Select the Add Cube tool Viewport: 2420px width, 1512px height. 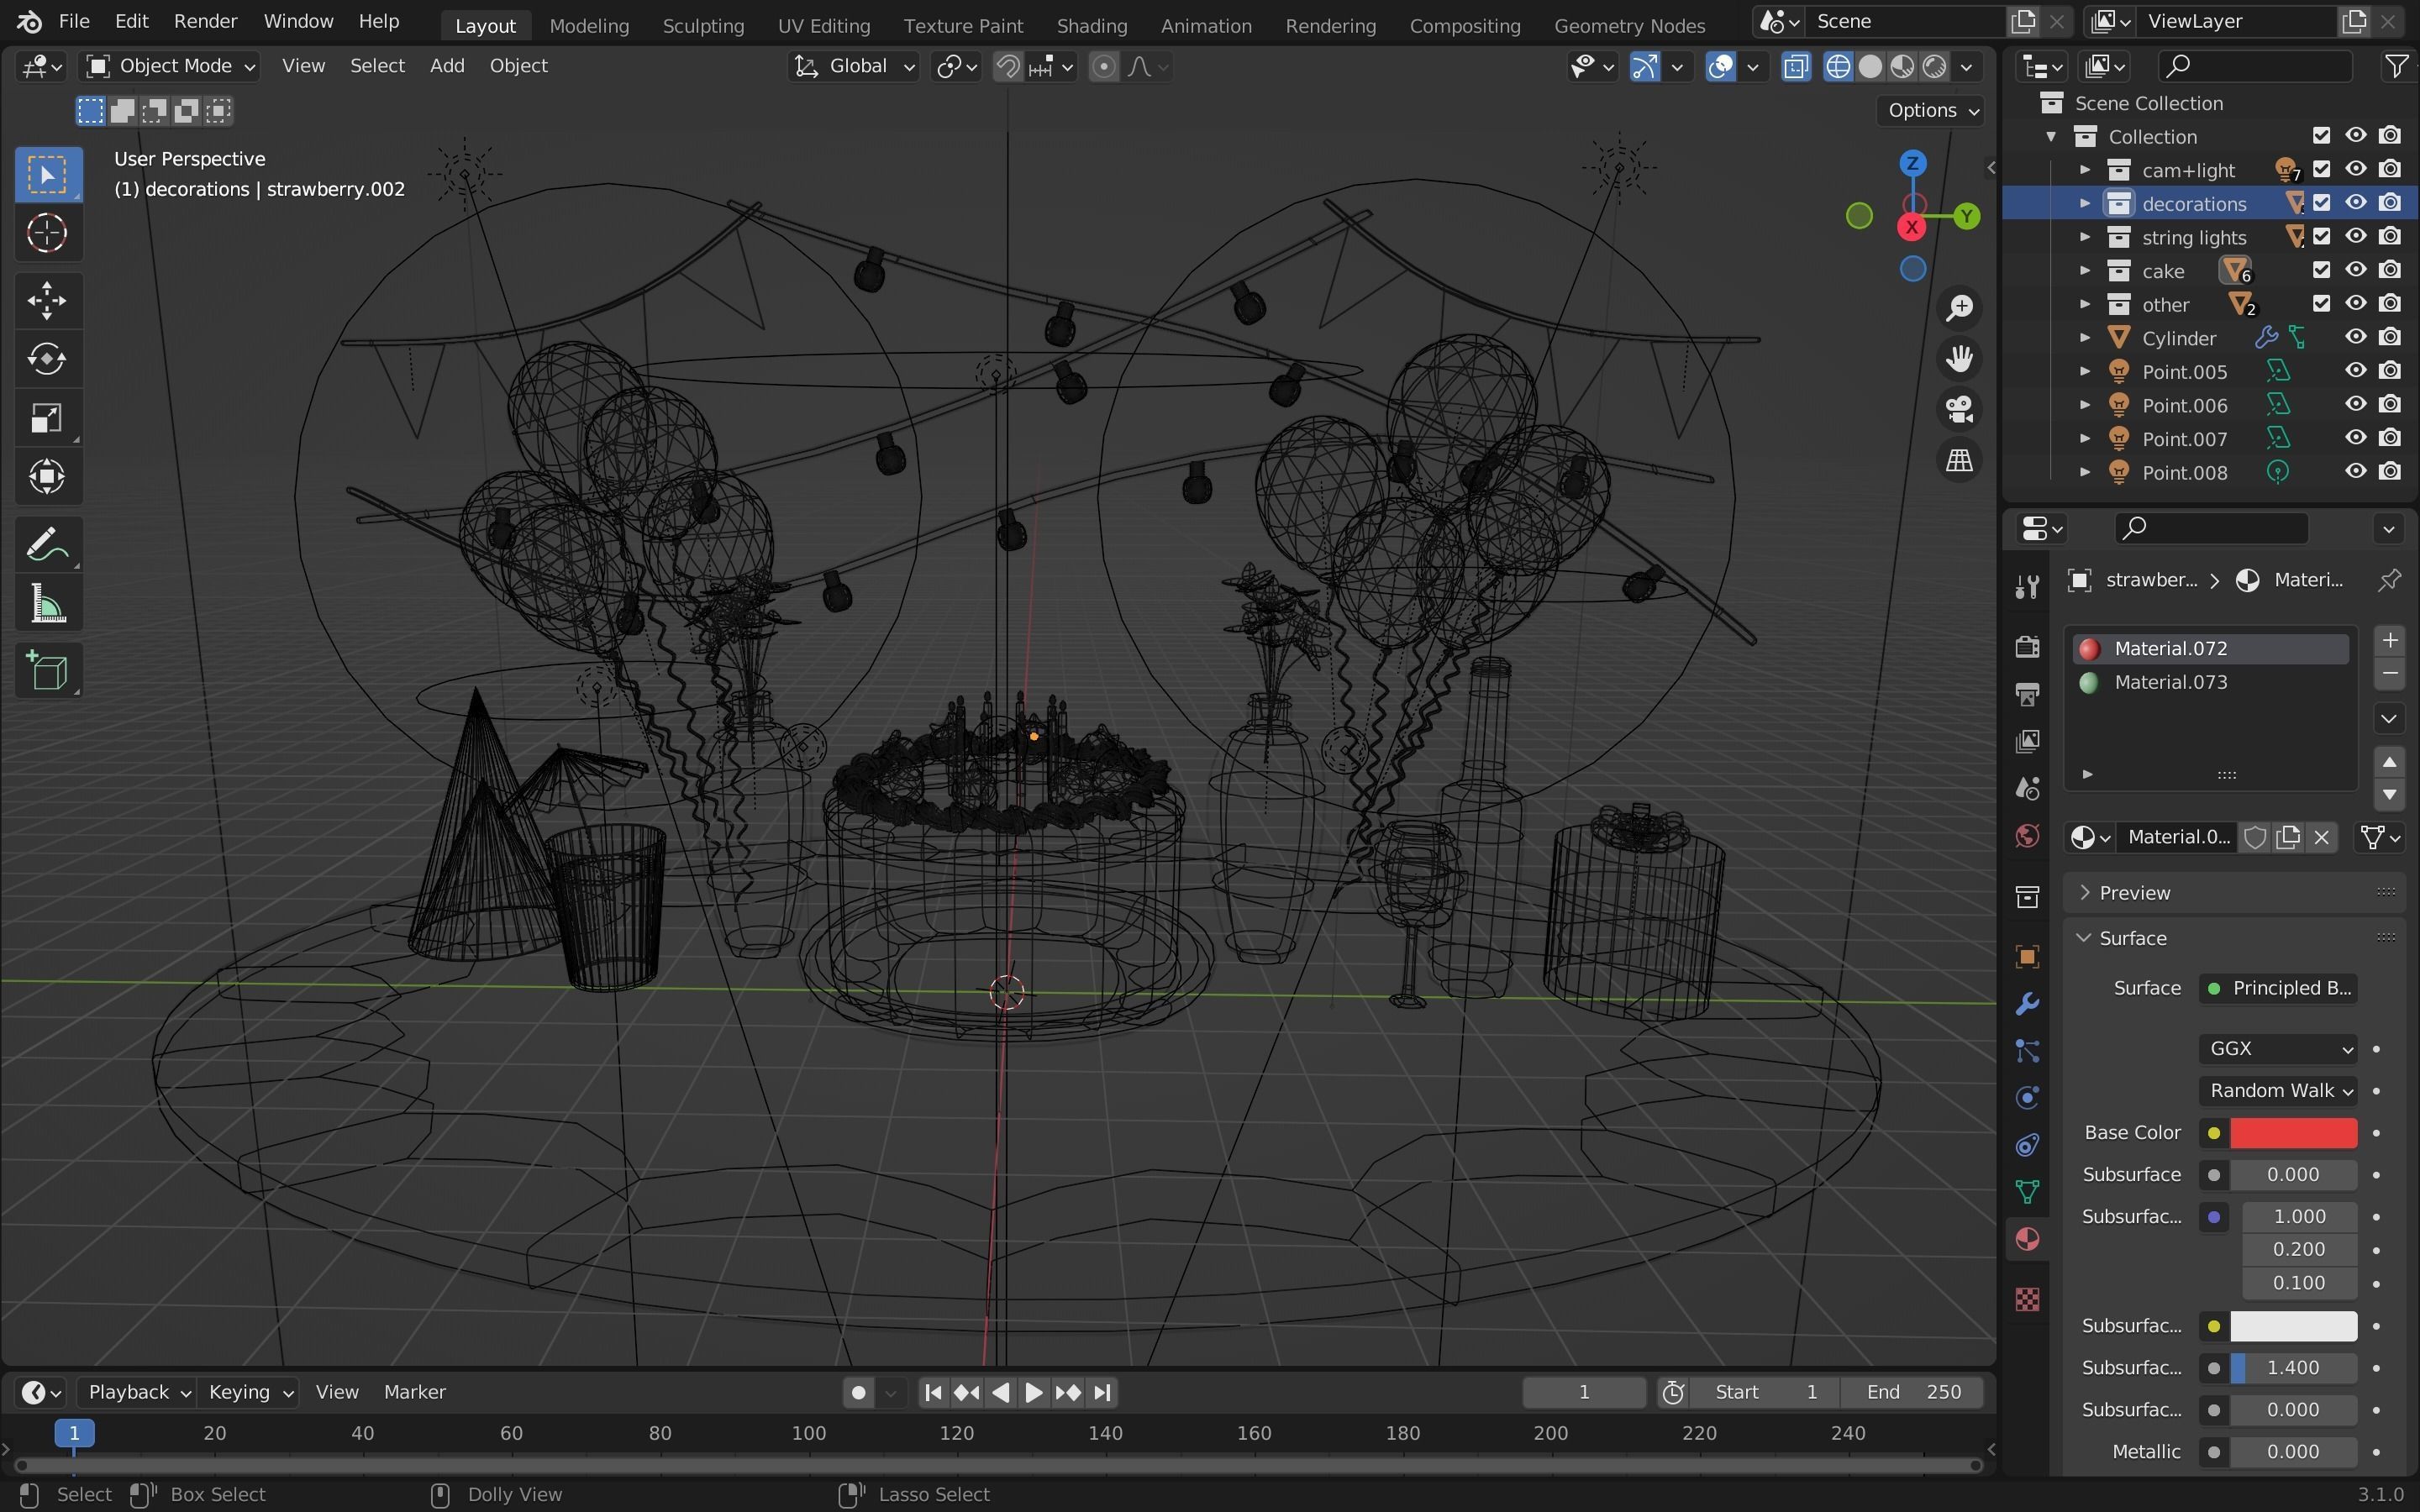[47, 671]
